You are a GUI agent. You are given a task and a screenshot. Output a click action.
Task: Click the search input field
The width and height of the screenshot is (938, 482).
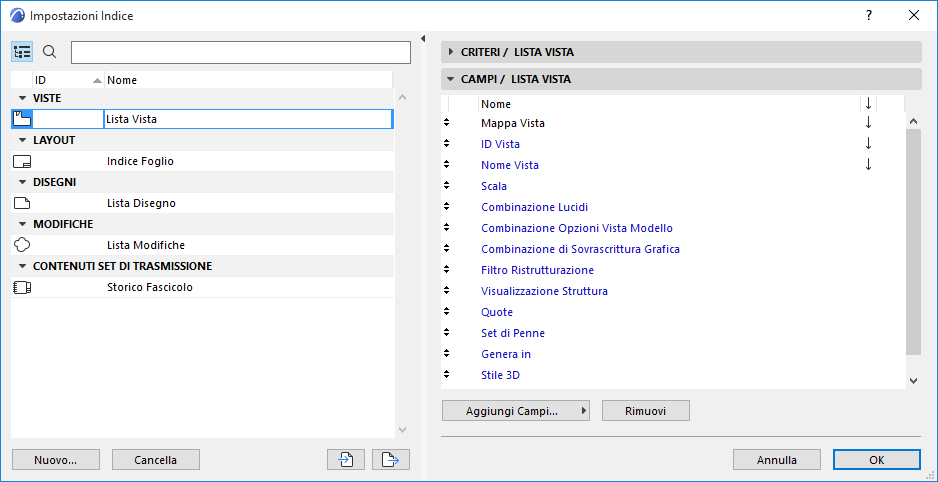240,52
